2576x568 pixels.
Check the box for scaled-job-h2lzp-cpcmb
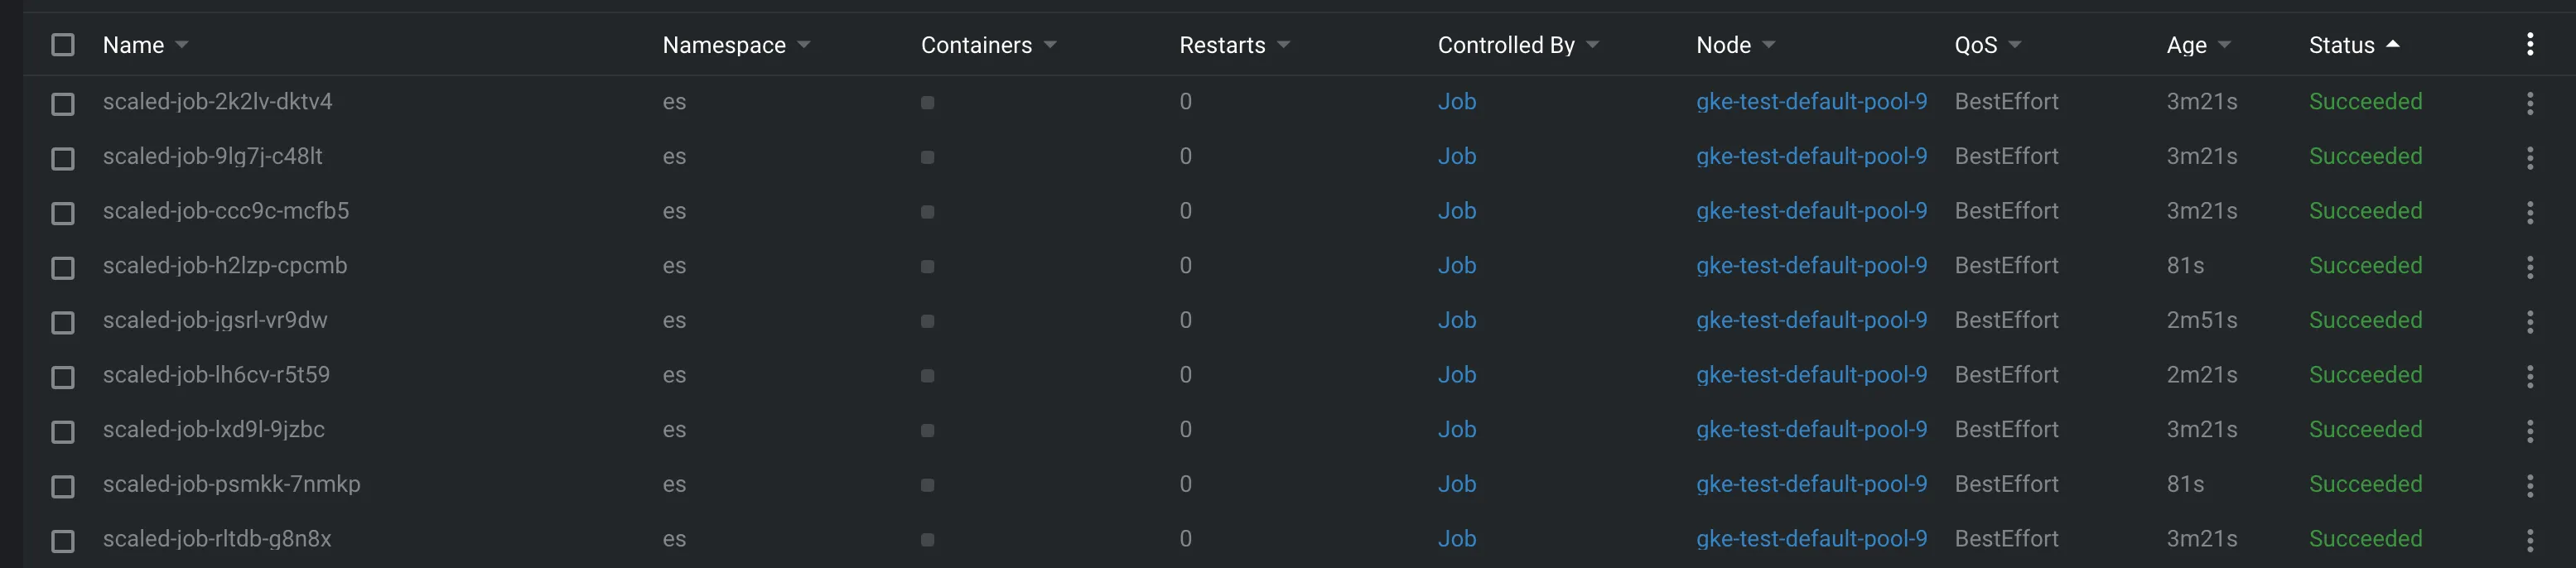click(63, 267)
